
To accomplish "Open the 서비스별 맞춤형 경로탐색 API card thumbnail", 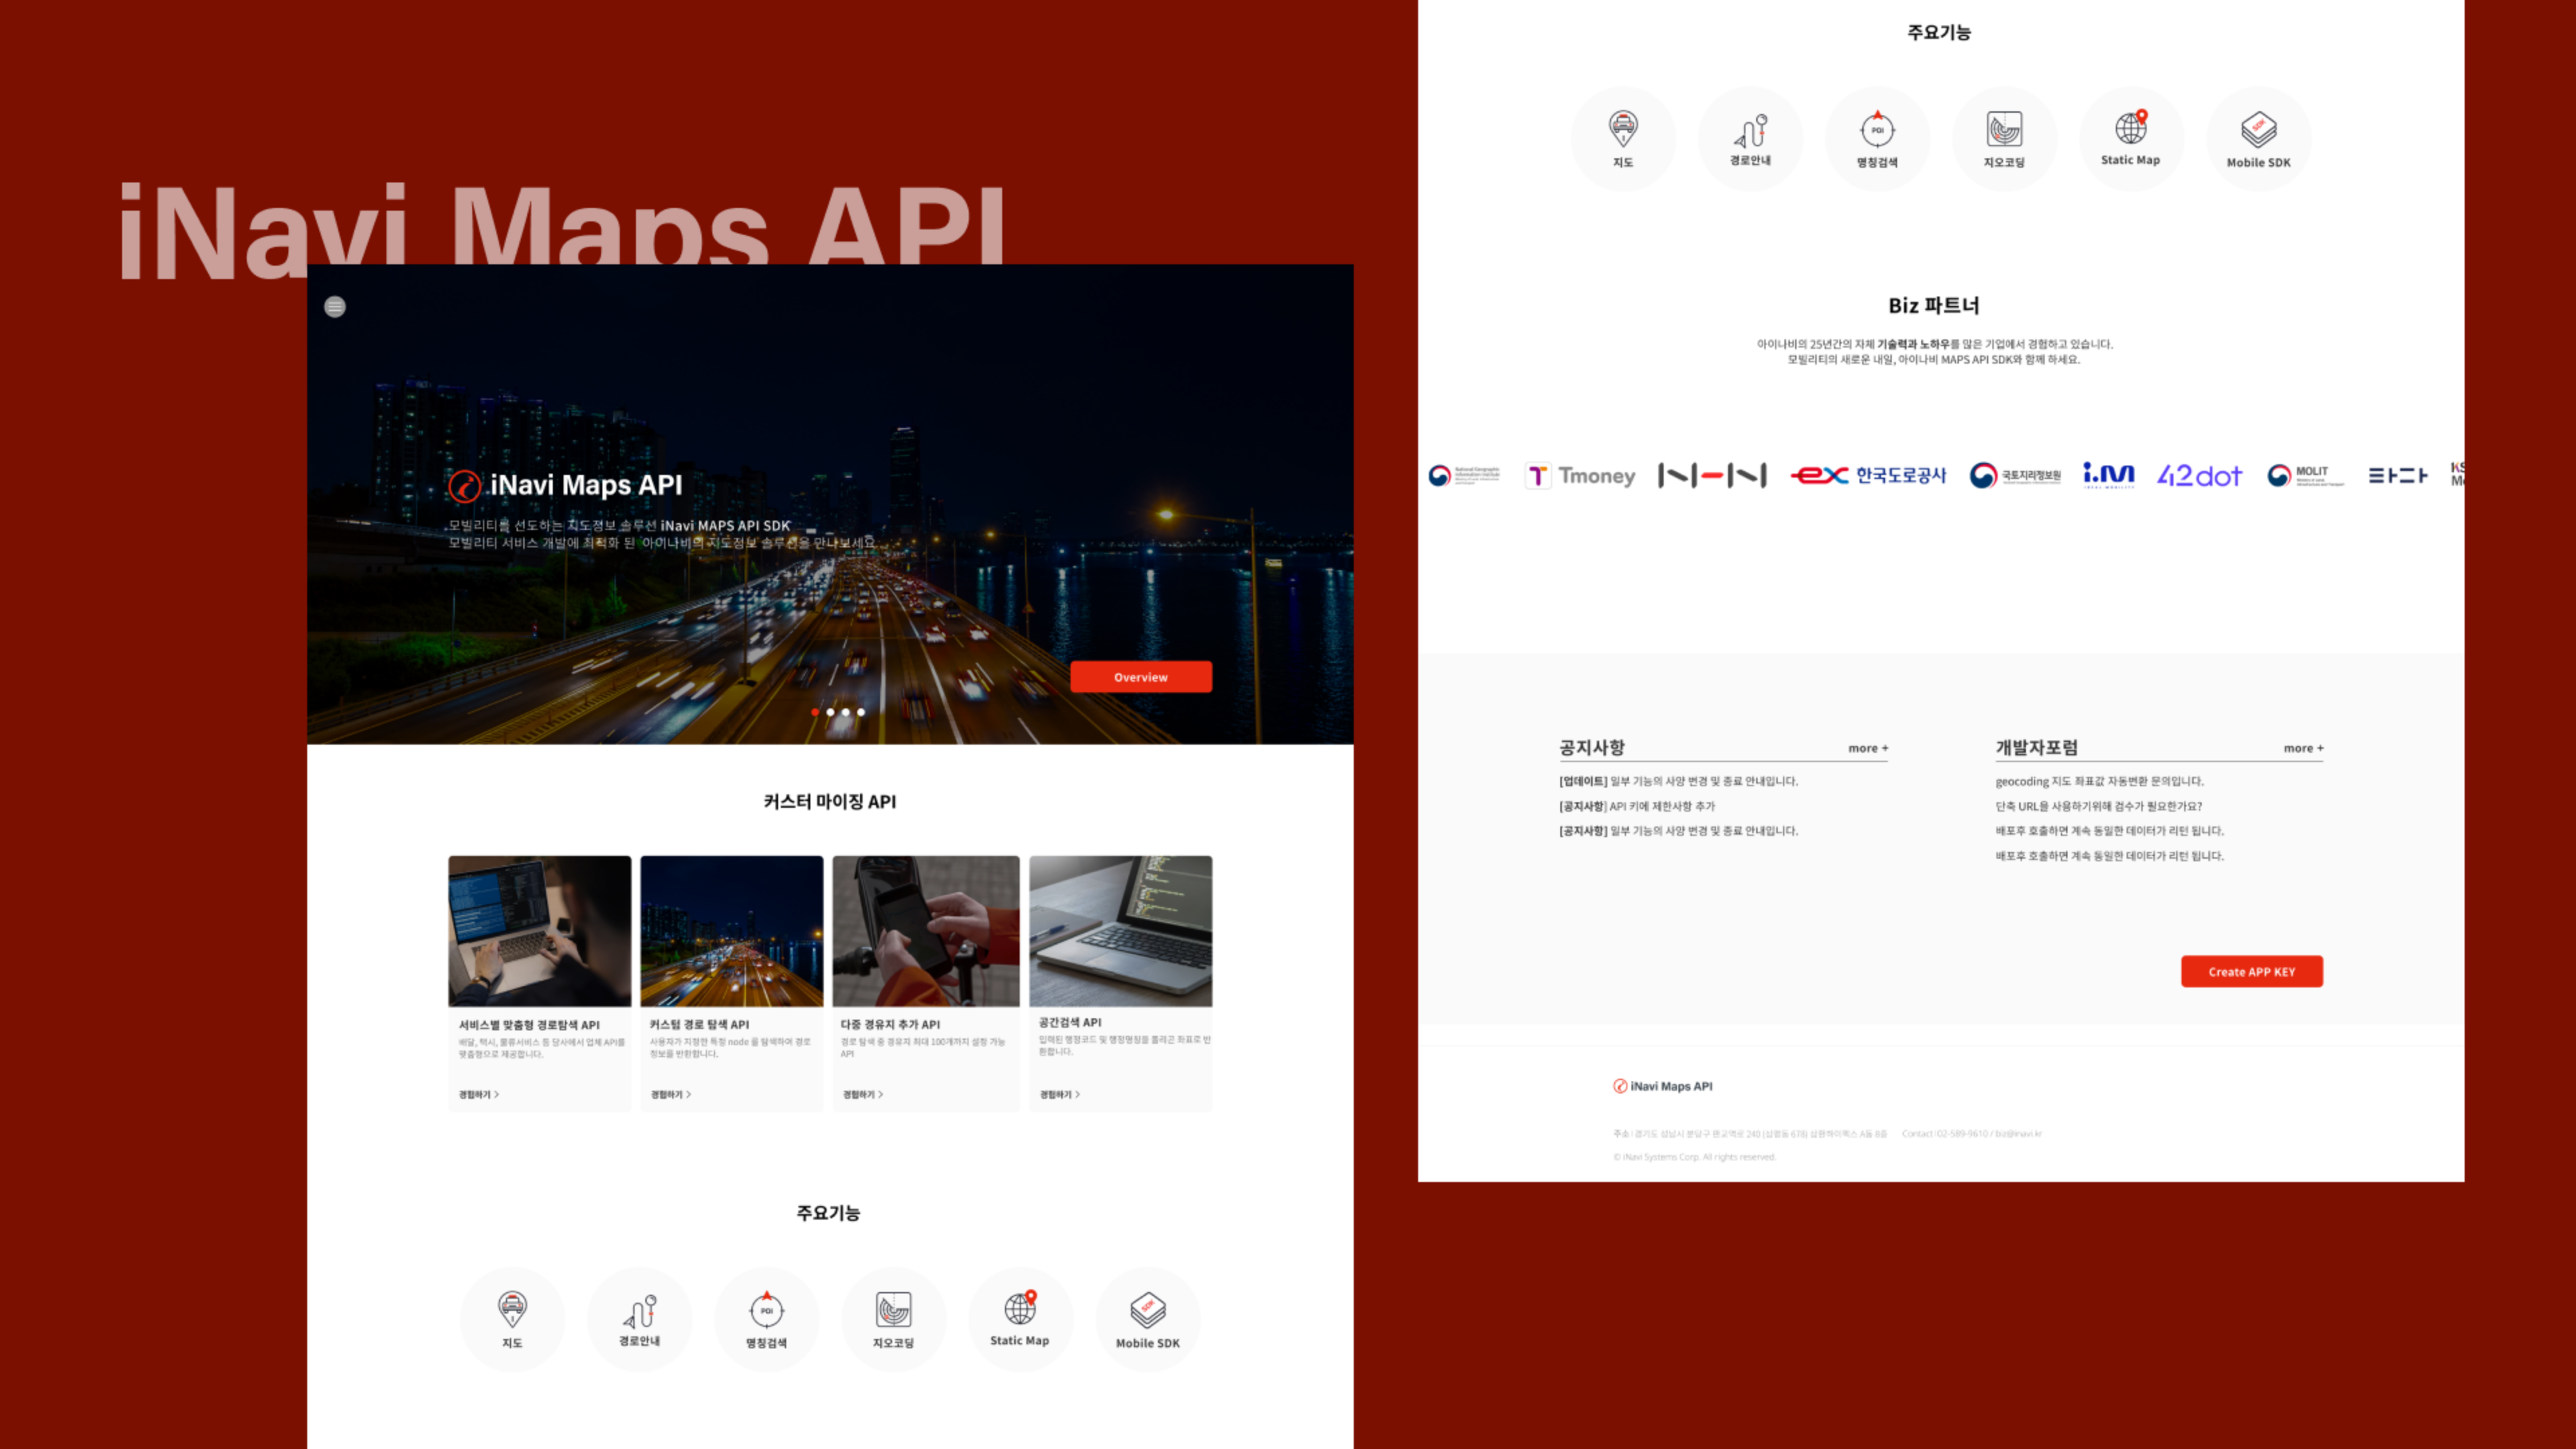I will pos(540,931).
